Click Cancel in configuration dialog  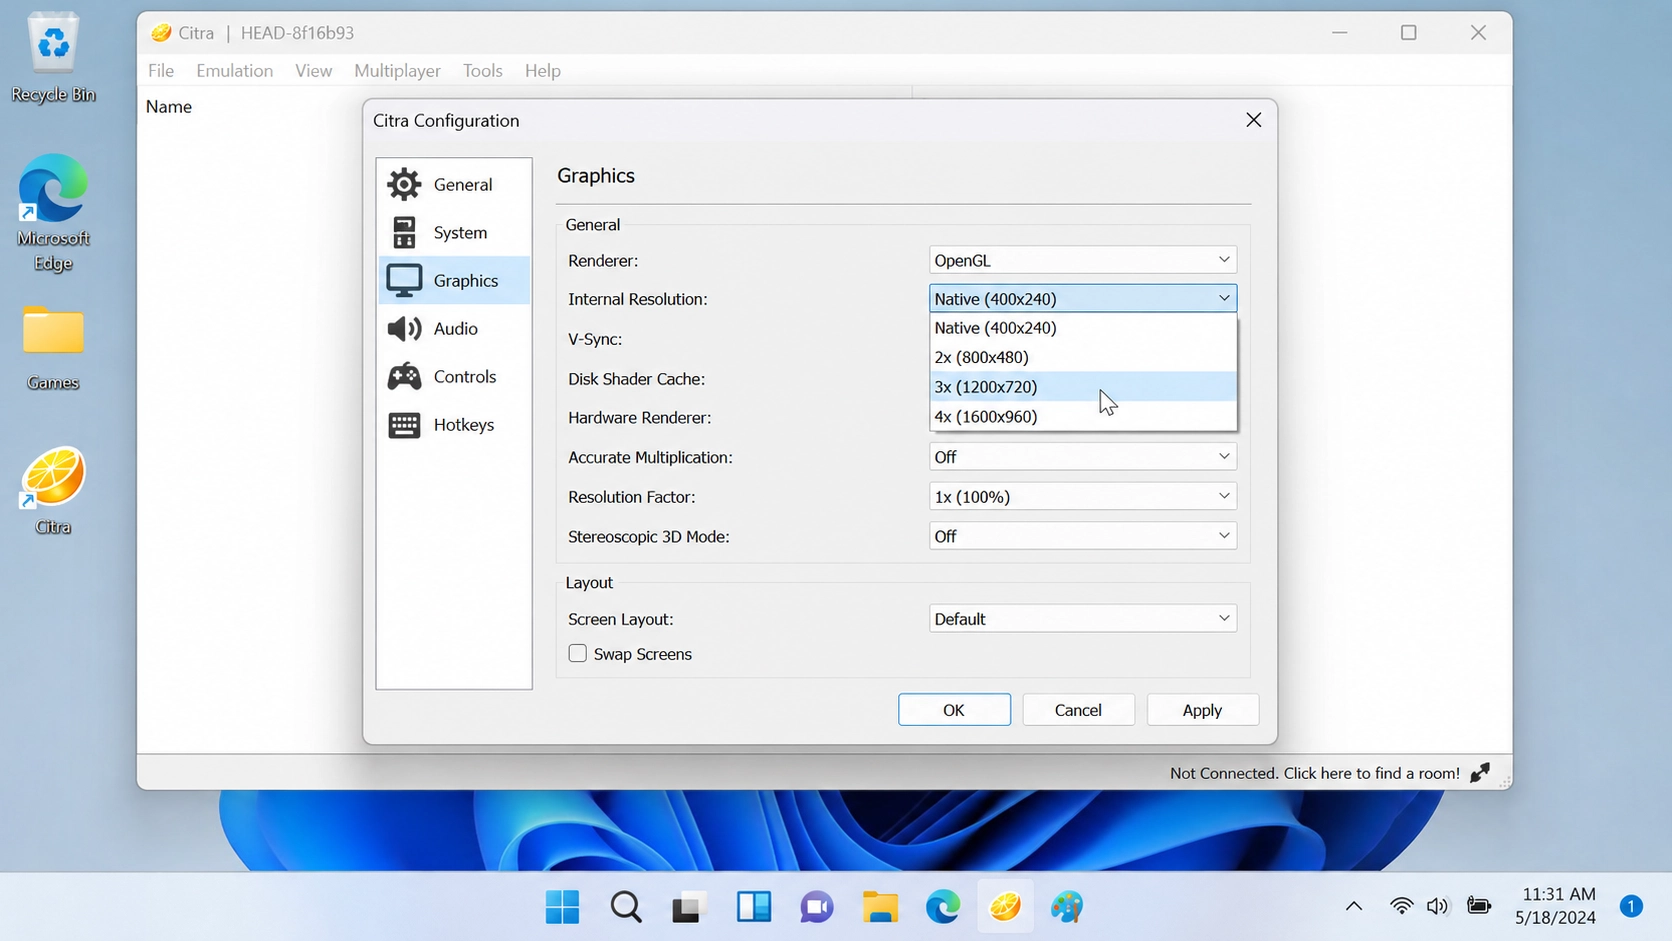point(1078,710)
